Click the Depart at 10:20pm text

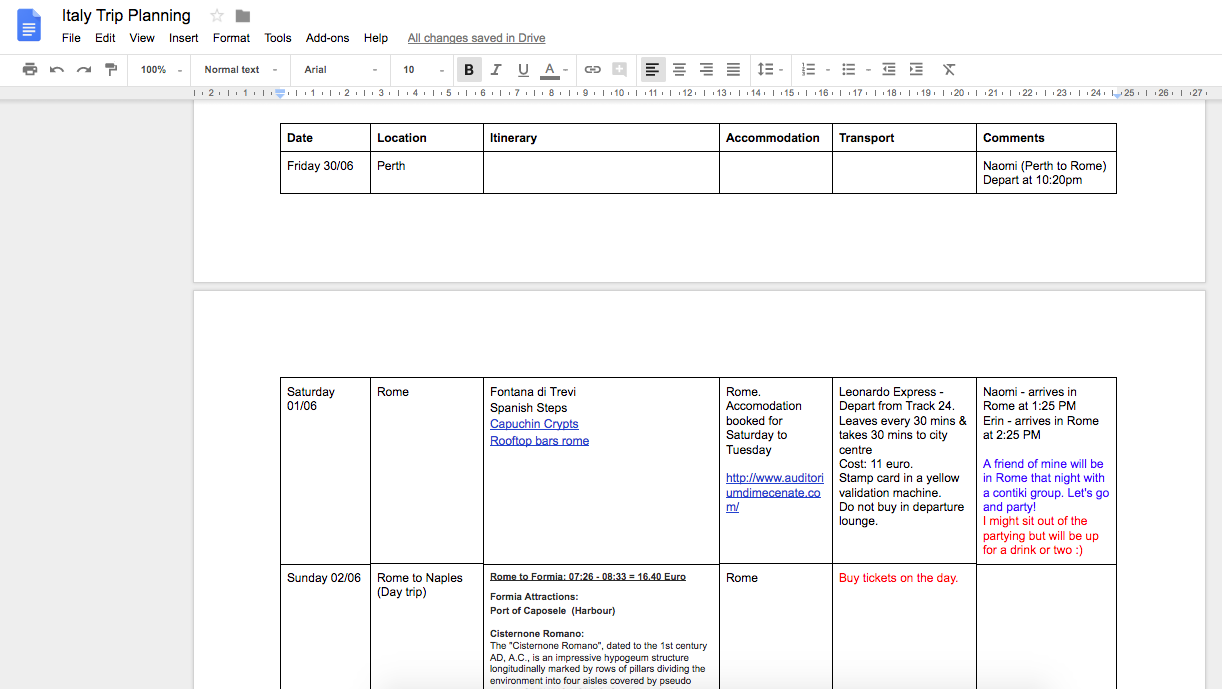pyautogui.click(x=1032, y=180)
